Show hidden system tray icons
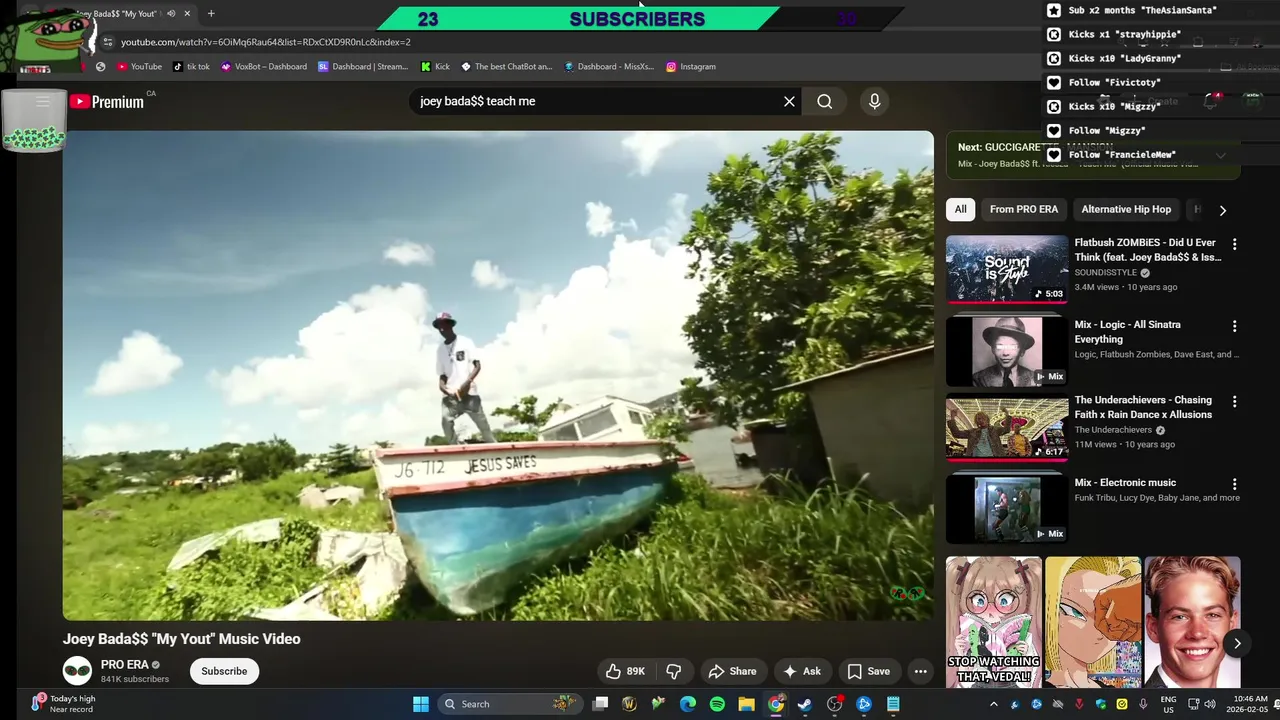Viewport: 1280px width, 720px height. coord(993,704)
